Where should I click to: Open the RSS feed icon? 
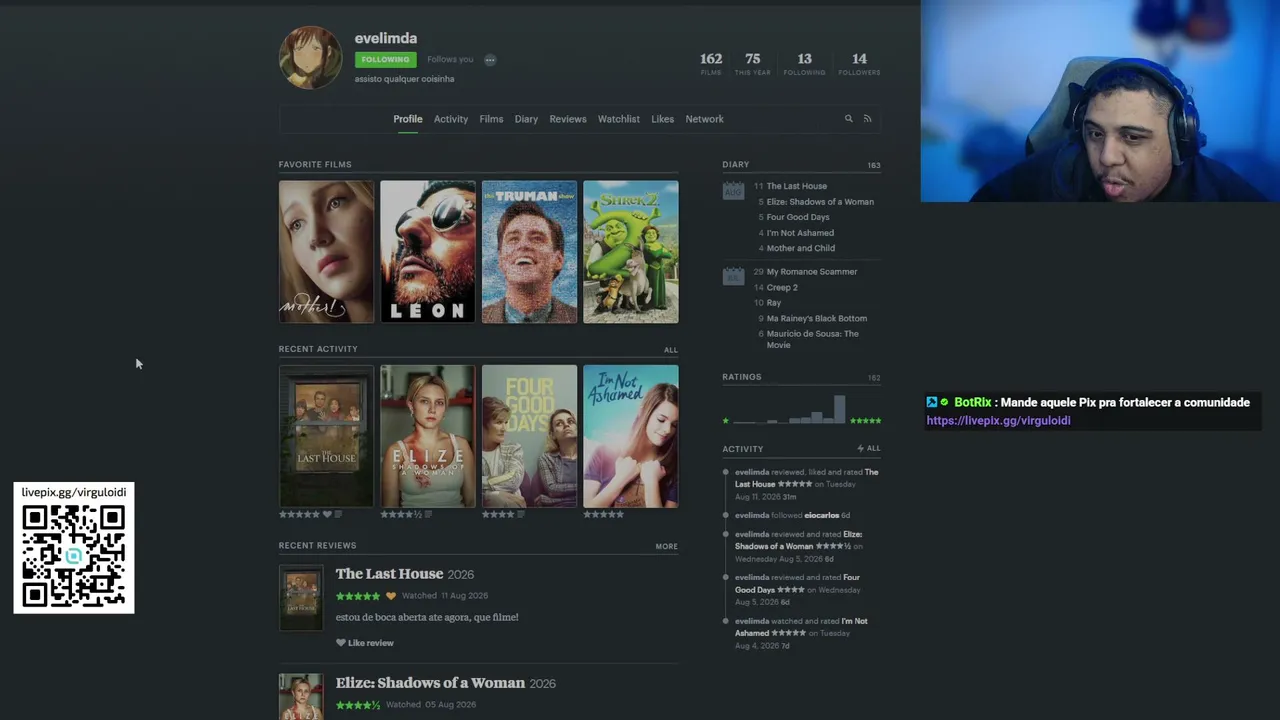tap(867, 119)
